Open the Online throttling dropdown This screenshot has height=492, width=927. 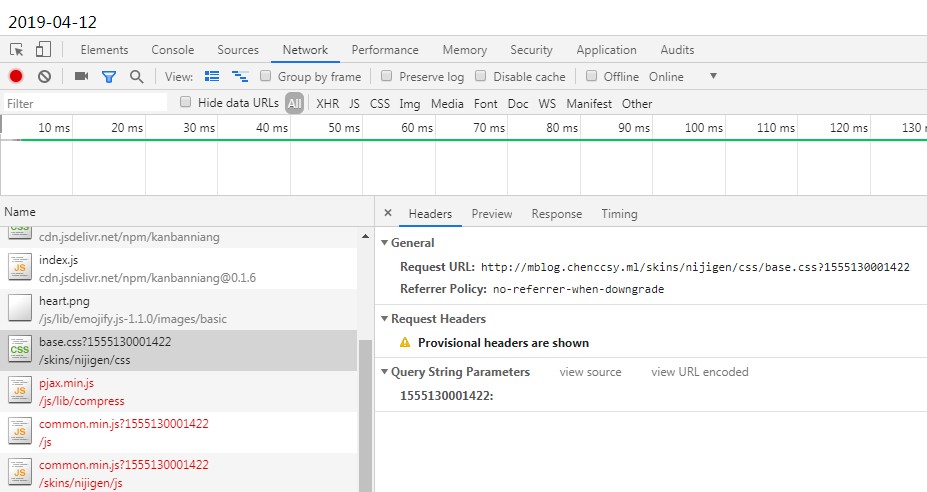713,76
